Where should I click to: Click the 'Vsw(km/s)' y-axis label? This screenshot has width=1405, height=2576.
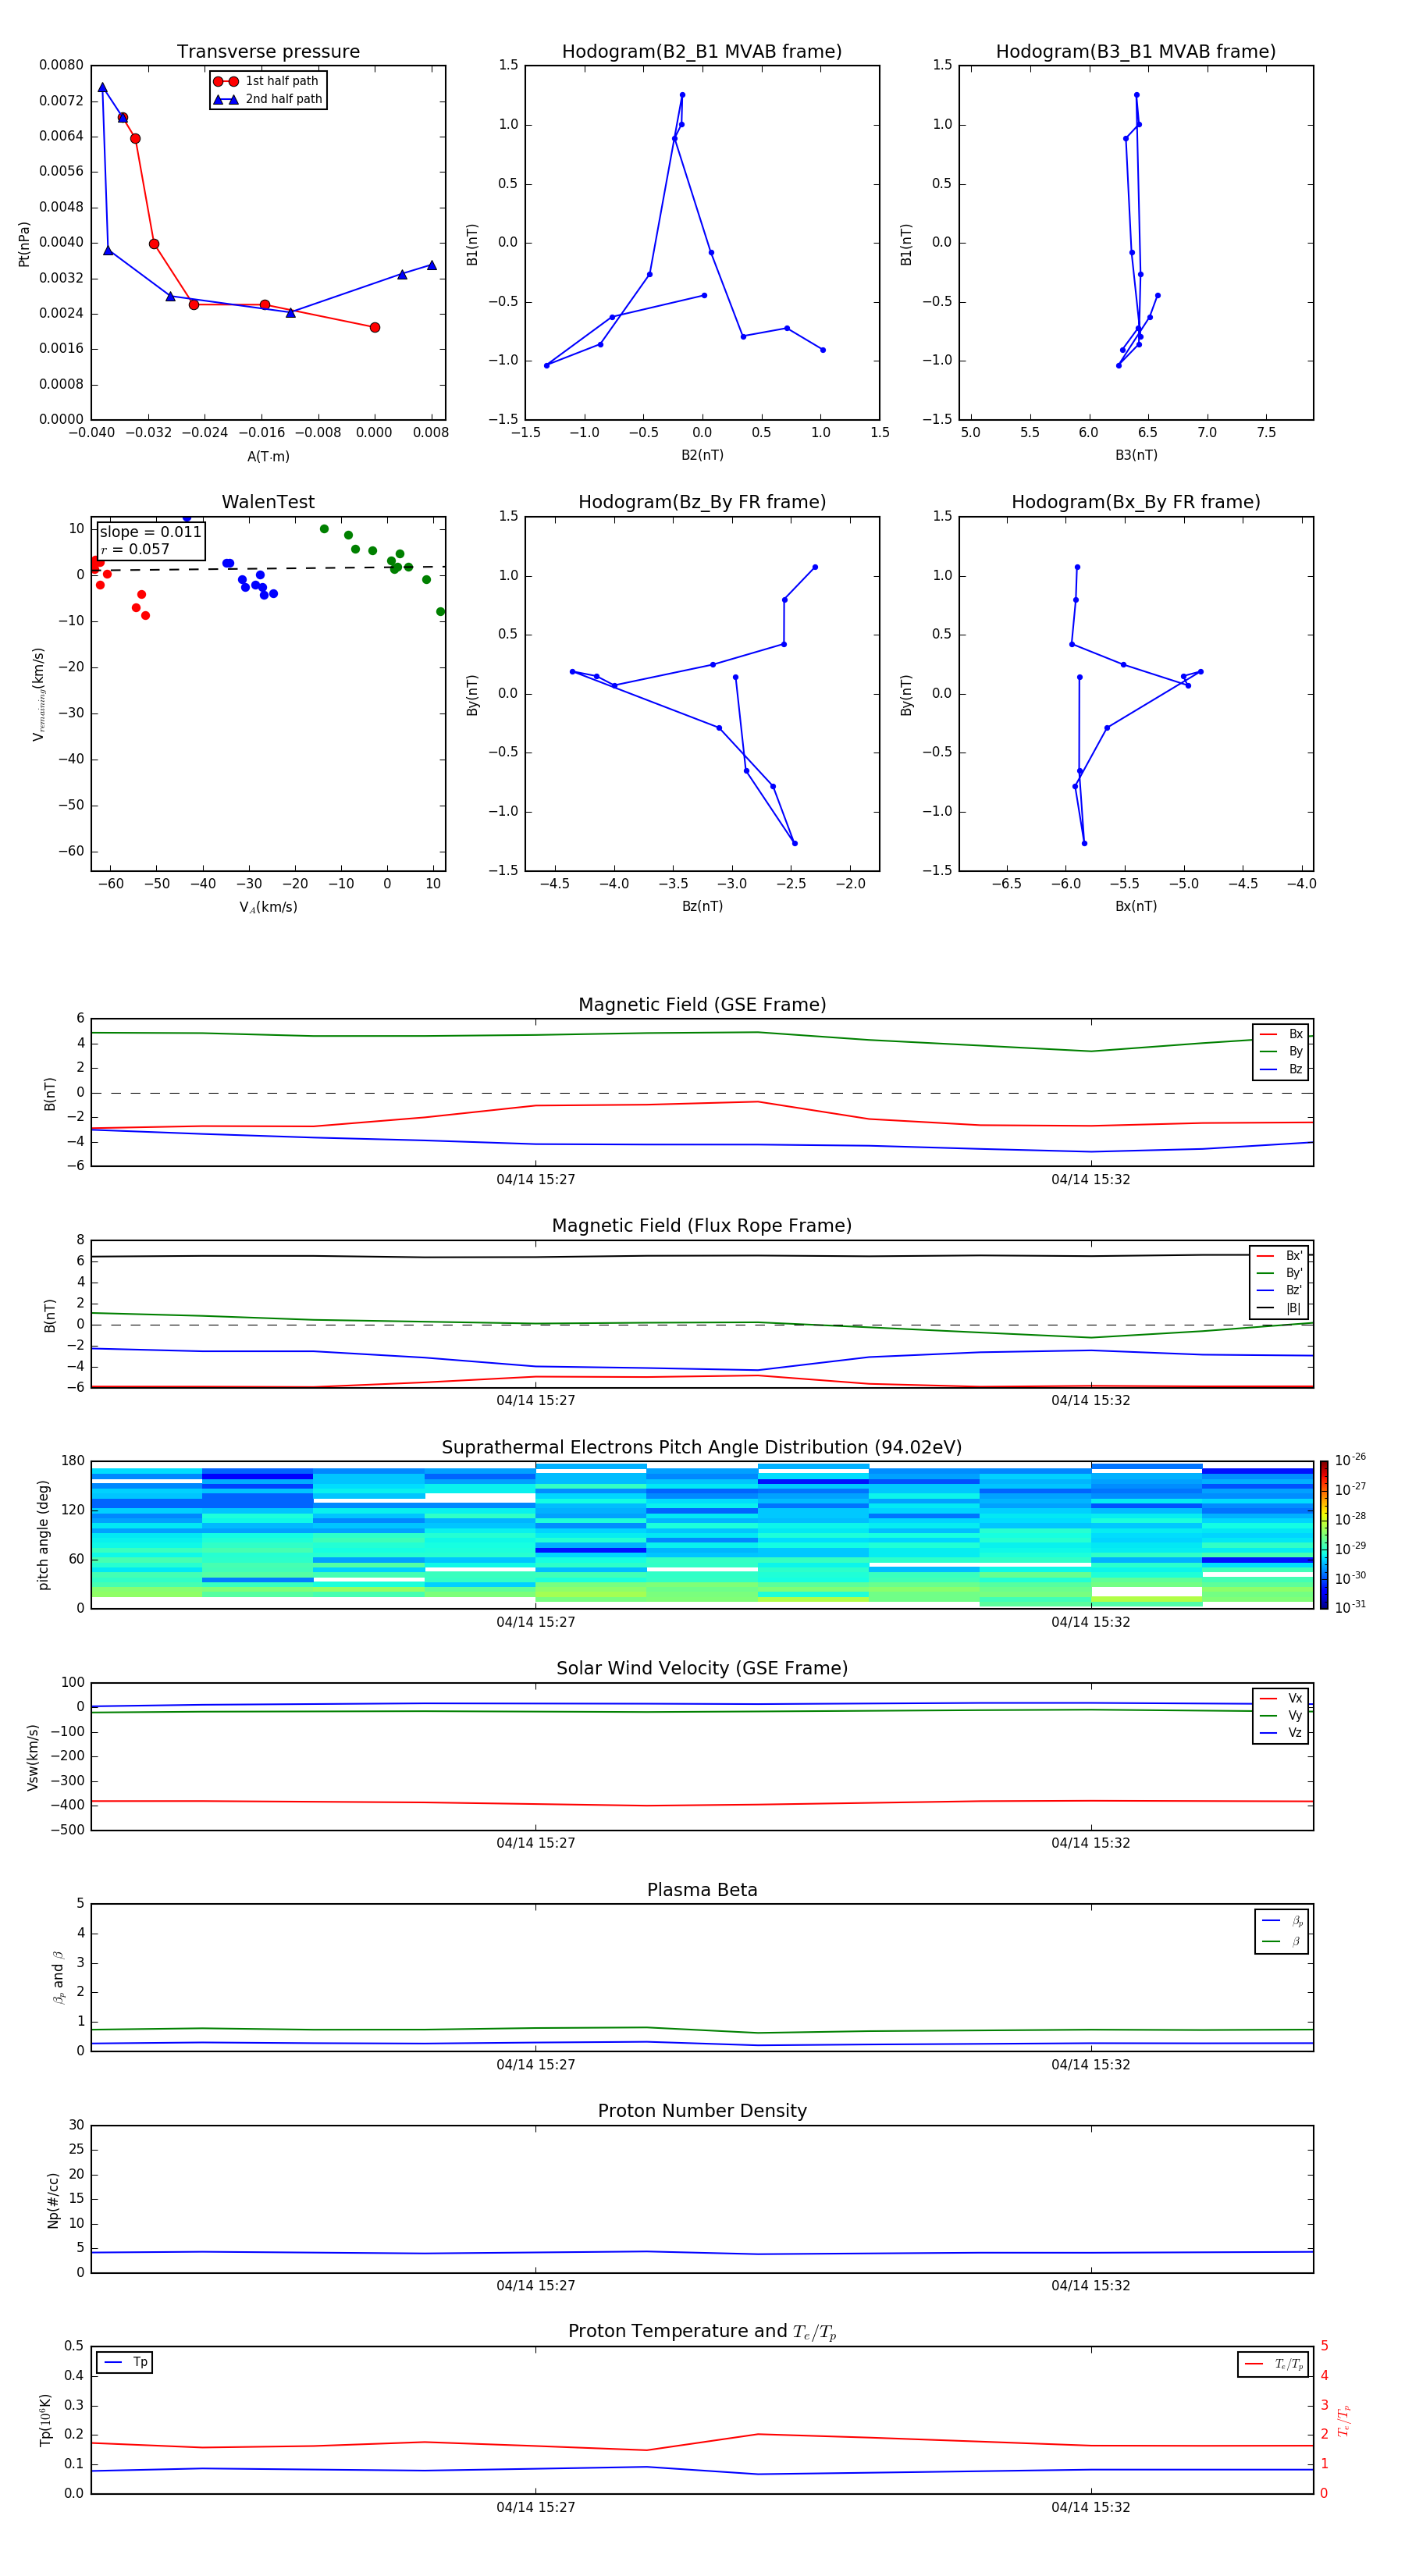[x=33, y=1757]
